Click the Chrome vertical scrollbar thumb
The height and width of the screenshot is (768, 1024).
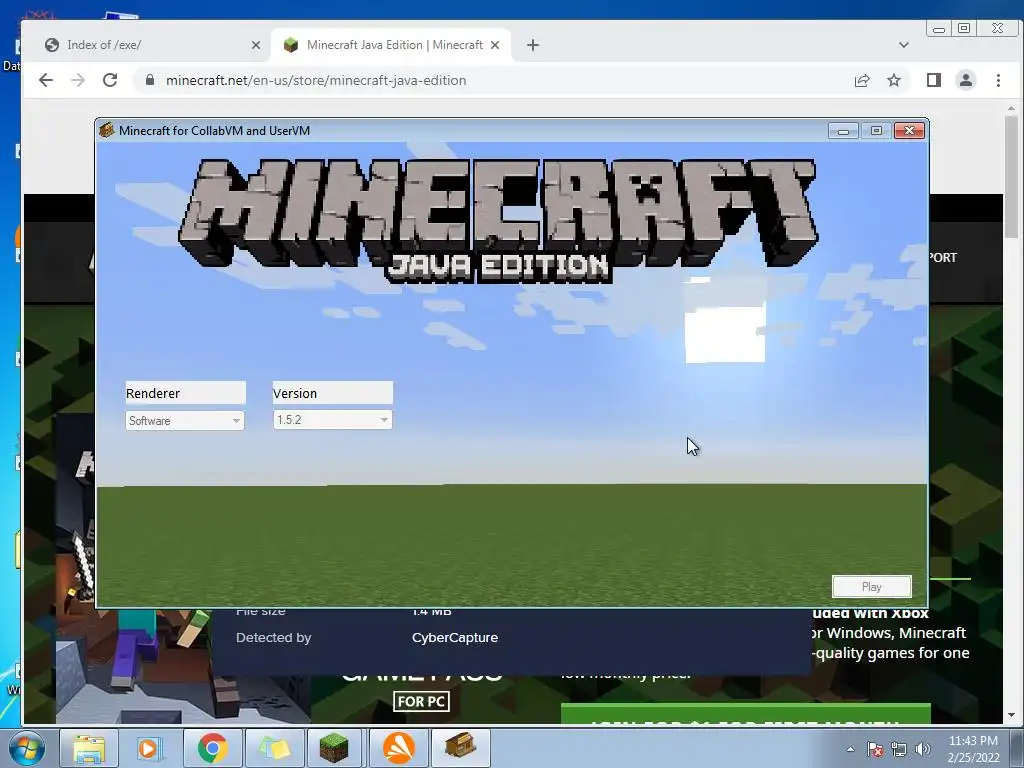[1011, 176]
